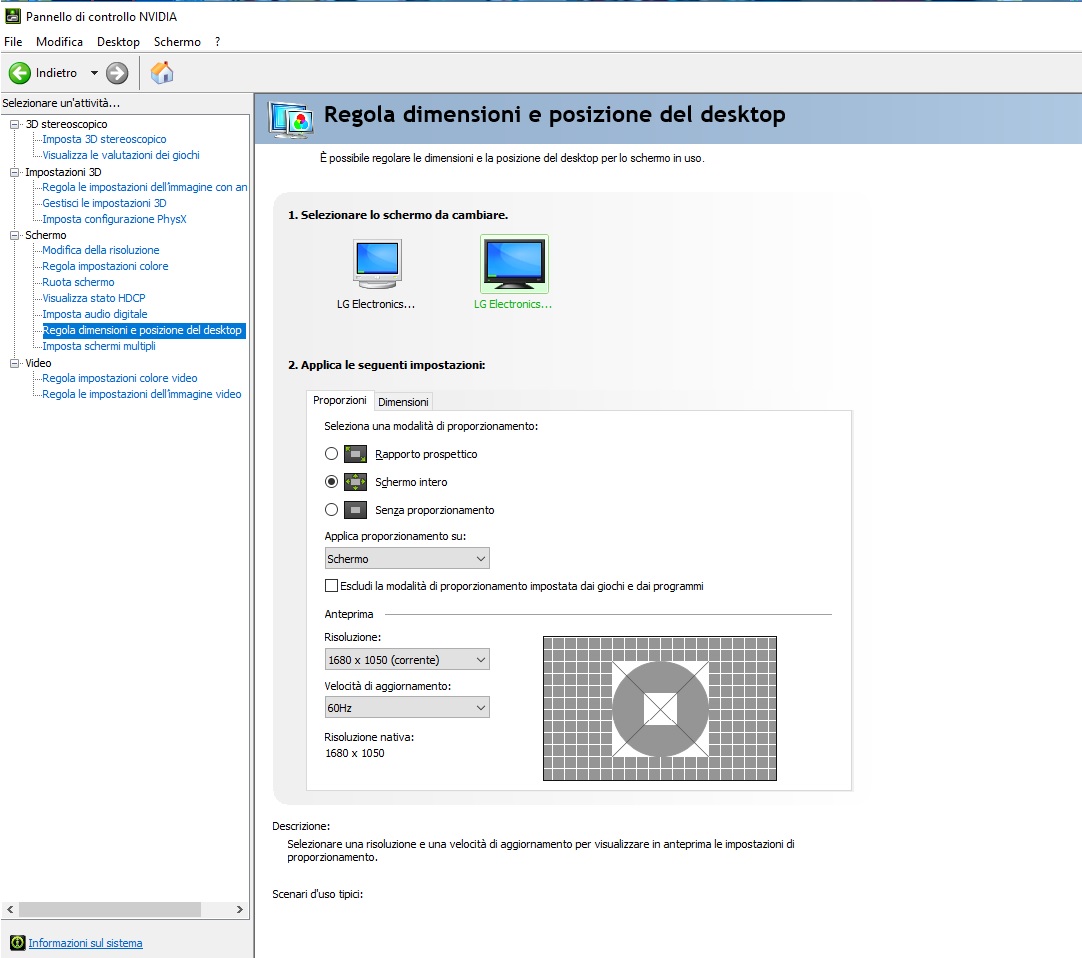Collapse the Impostazioni 3D tree node

(x=15, y=172)
